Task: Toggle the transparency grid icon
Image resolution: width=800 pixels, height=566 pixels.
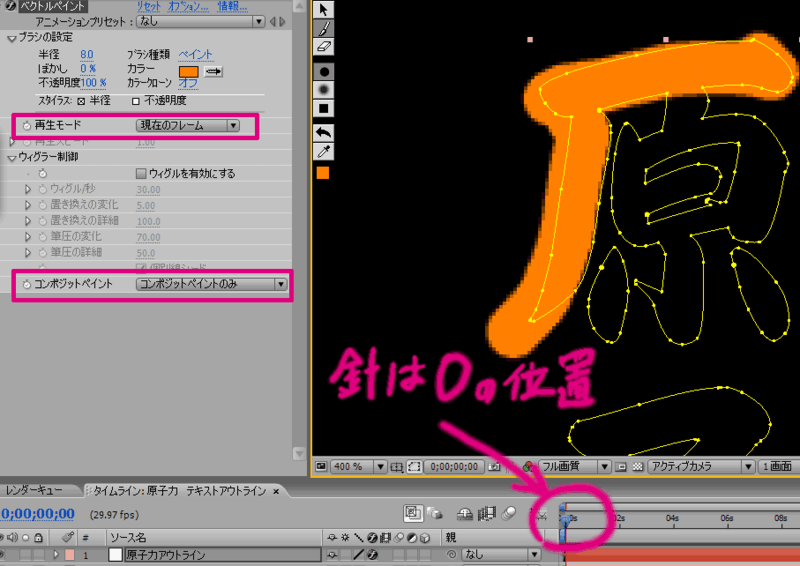Action: pos(637,466)
